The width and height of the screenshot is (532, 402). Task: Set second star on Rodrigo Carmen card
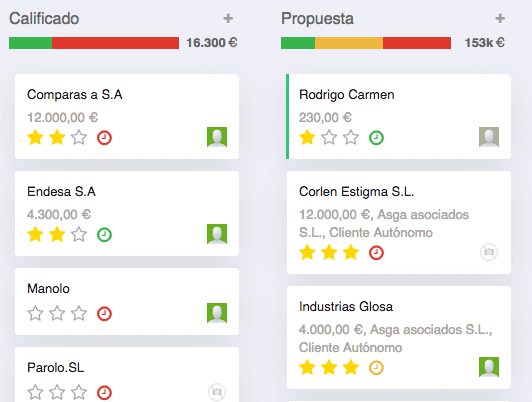(x=329, y=138)
